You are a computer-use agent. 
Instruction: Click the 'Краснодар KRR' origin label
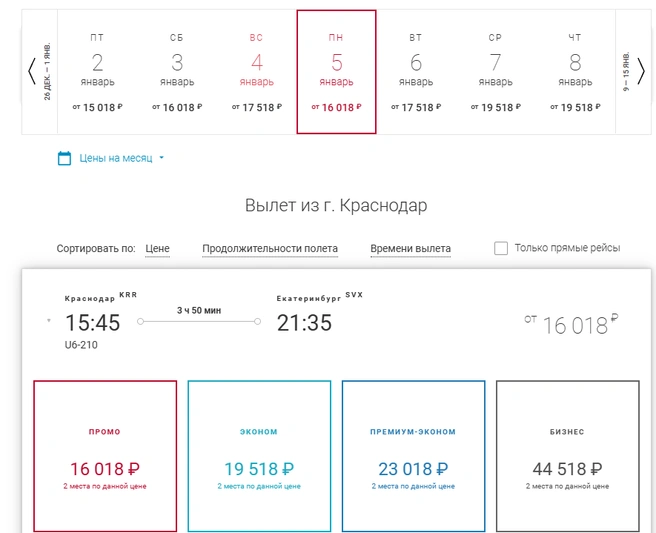101,297
